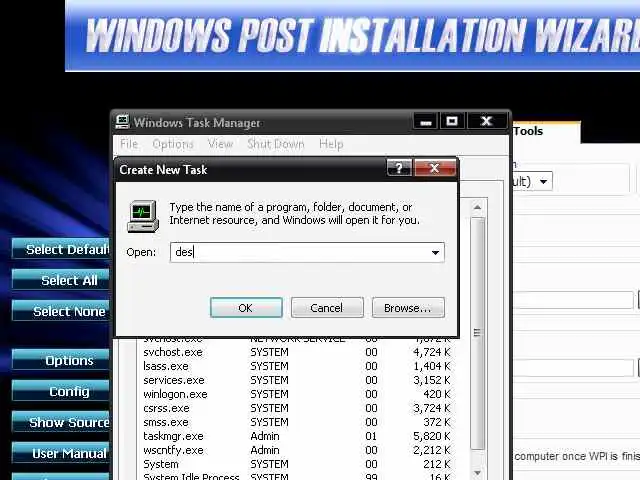This screenshot has height=480, width=640.
Task: Select the System process row
Action: coord(297,464)
